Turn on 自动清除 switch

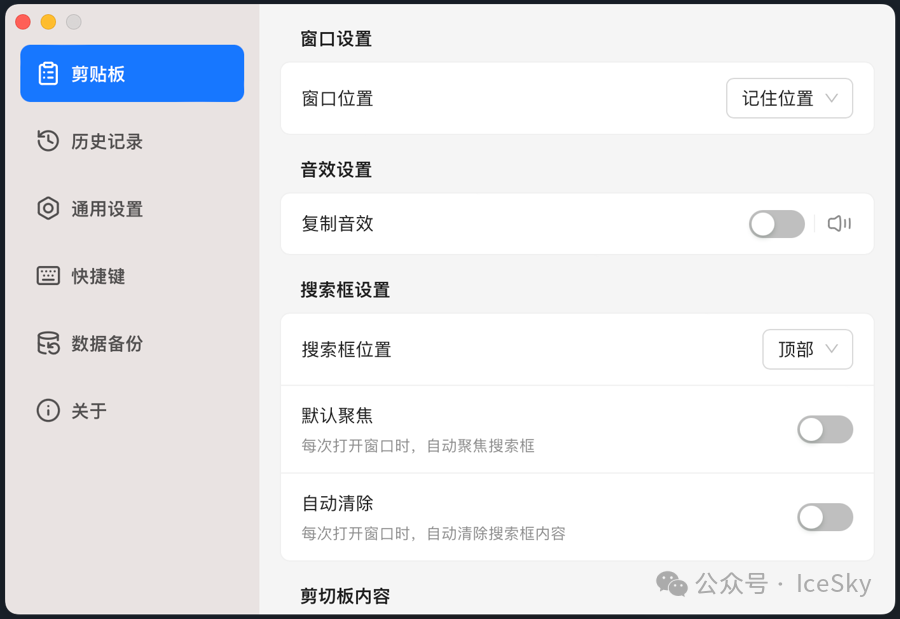point(824,517)
